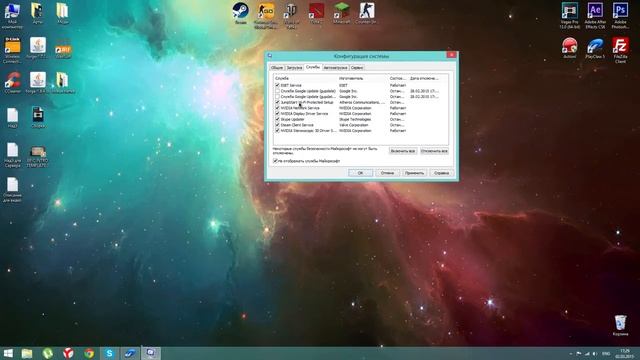Sort by the Изготовитель column header

(363, 78)
